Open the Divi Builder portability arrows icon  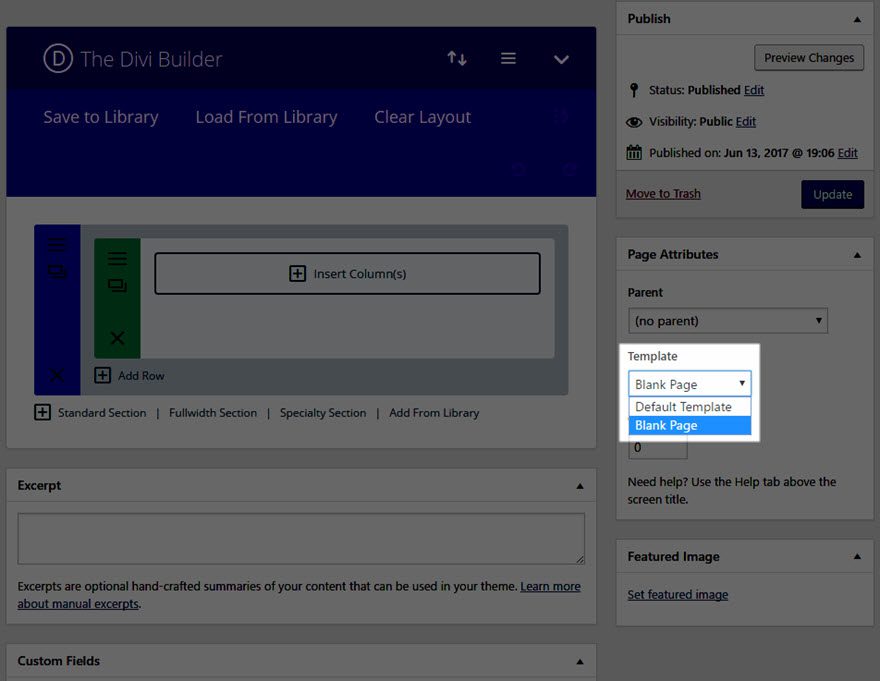[x=457, y=59]
